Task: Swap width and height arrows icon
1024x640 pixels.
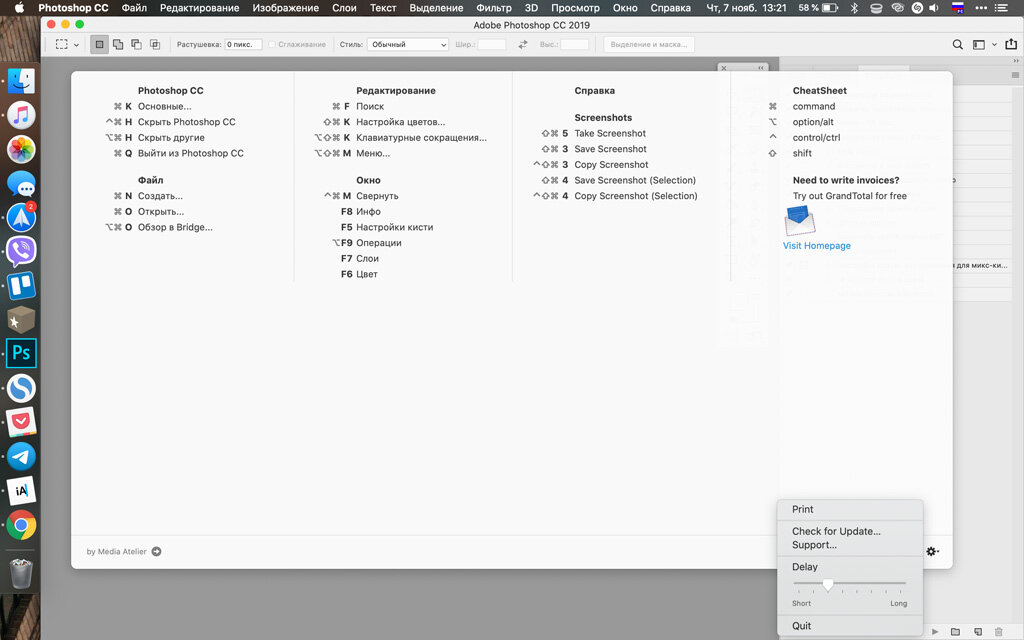Action: click(522, 44)
